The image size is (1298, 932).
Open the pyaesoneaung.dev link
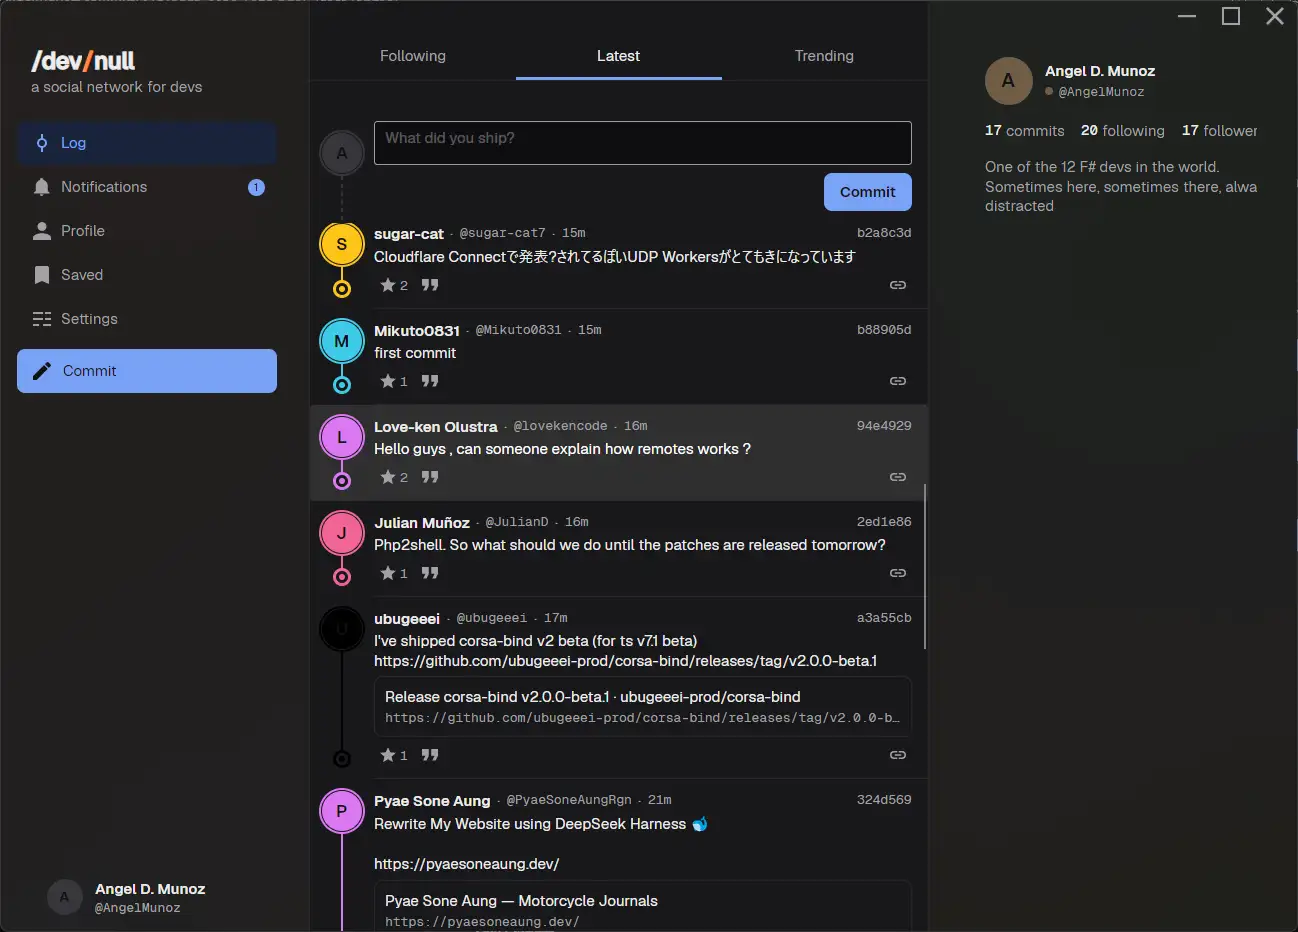[x=466, y=864]
